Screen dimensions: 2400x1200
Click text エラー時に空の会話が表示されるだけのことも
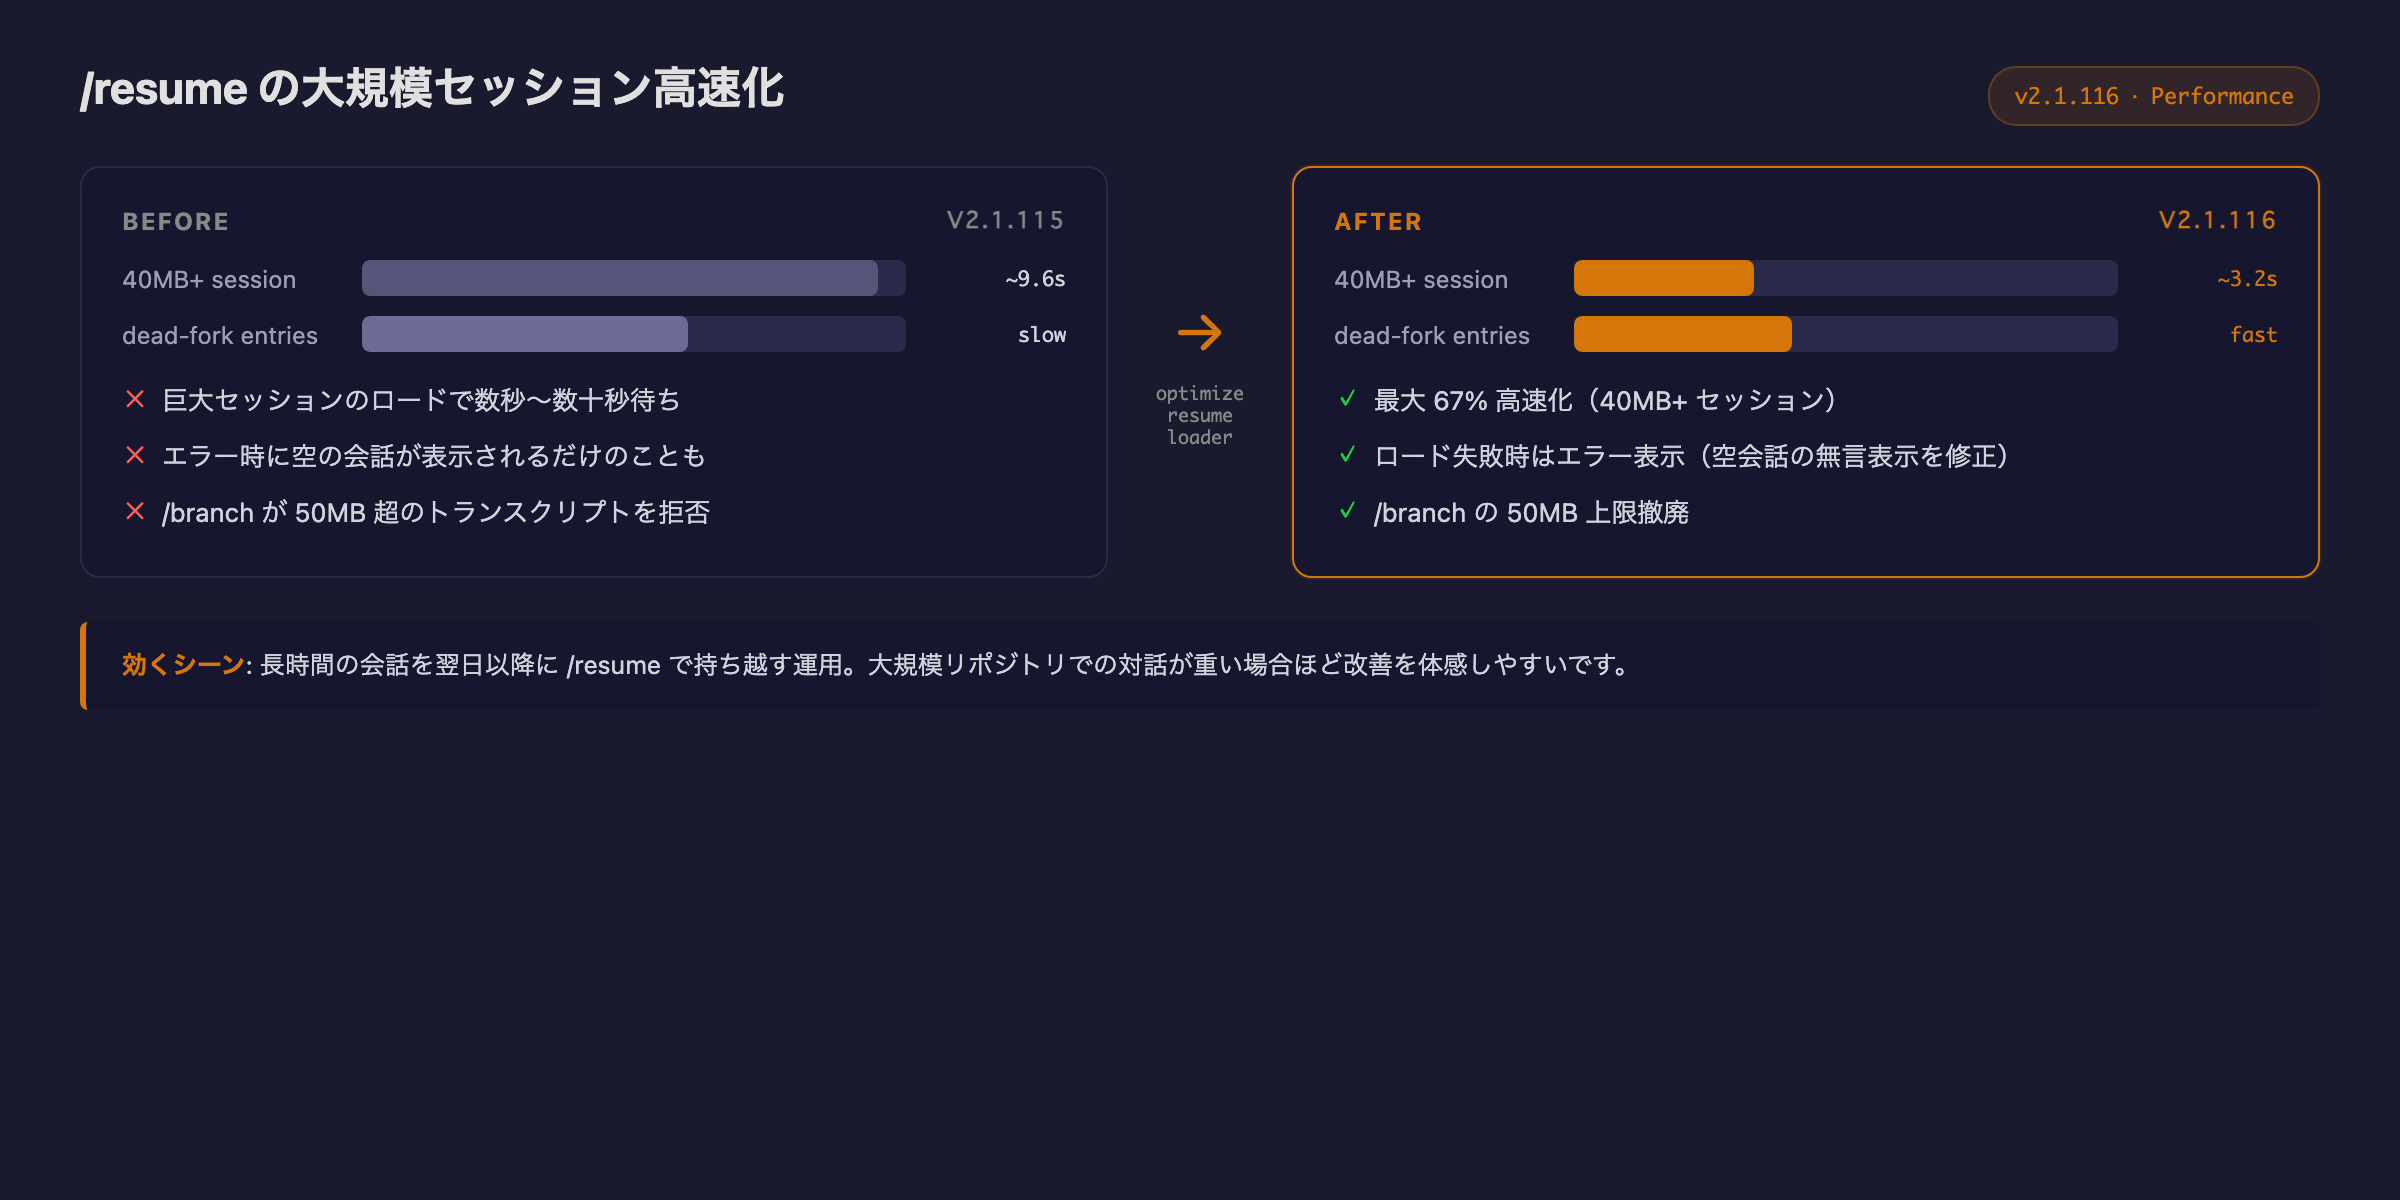click(x=434, y=456)
